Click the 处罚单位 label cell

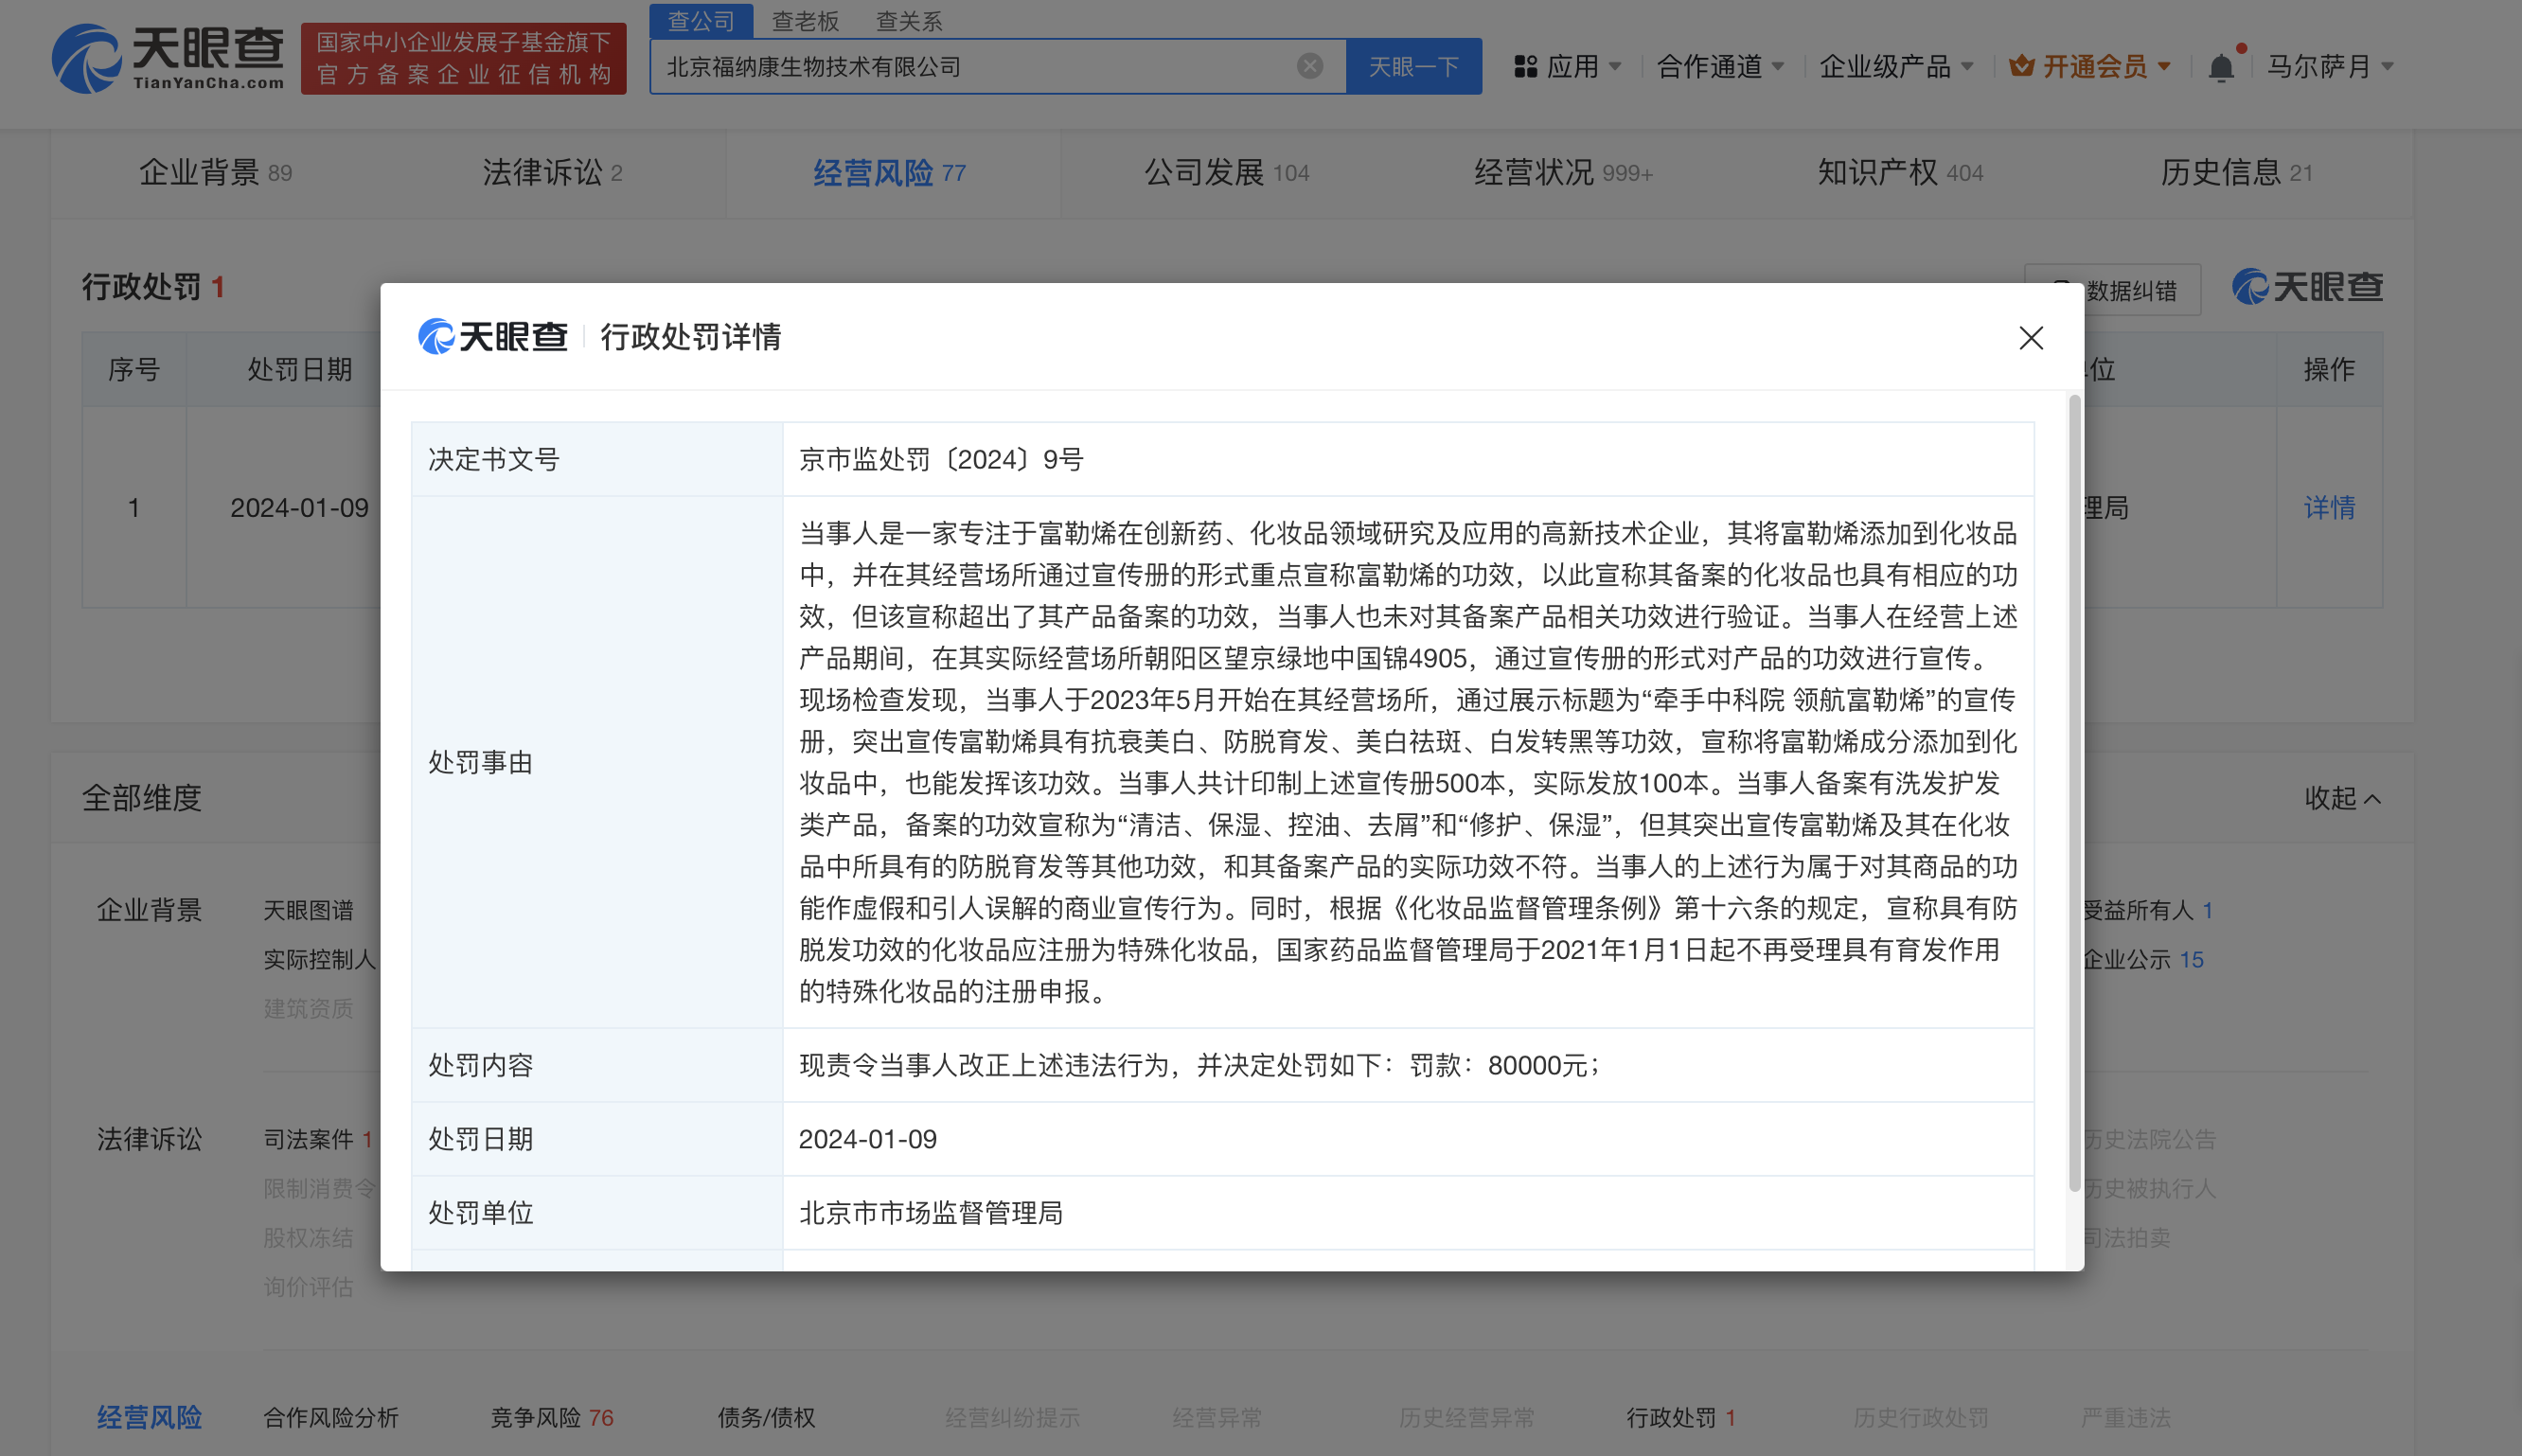[x=597, y=1213]
